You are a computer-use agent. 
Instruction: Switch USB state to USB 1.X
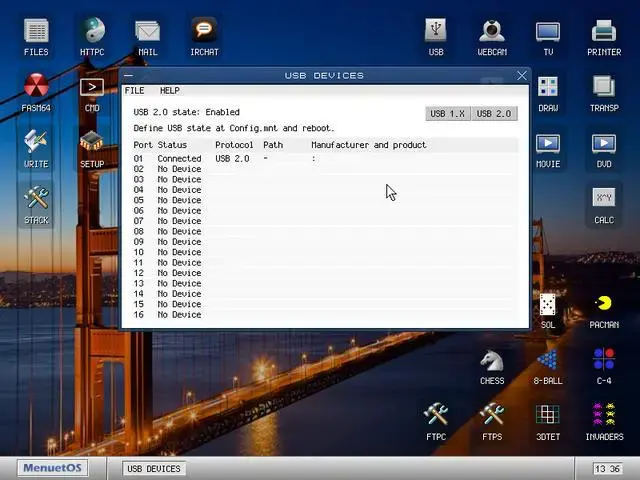(447, 114)
